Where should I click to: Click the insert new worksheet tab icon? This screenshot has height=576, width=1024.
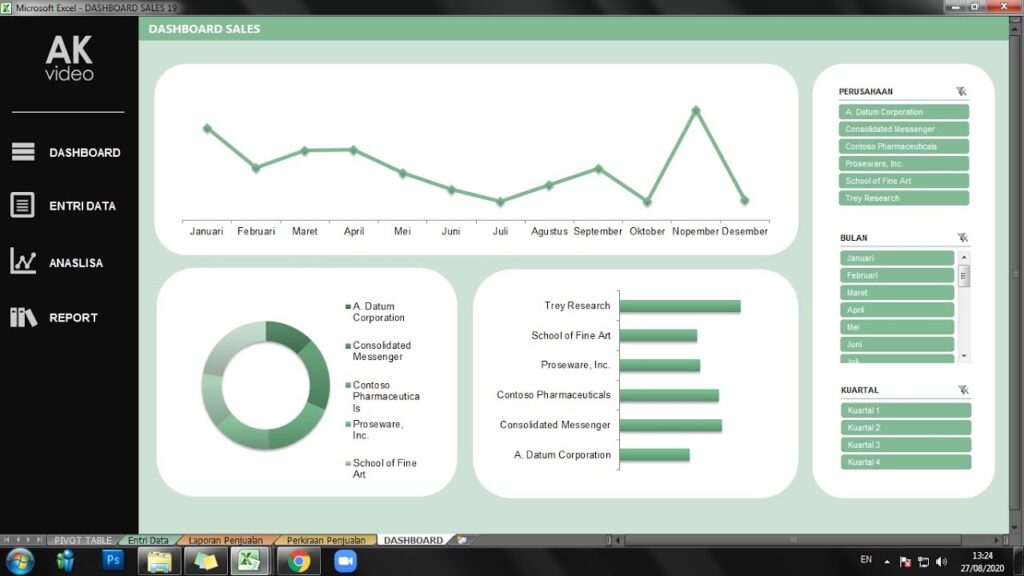462,540
